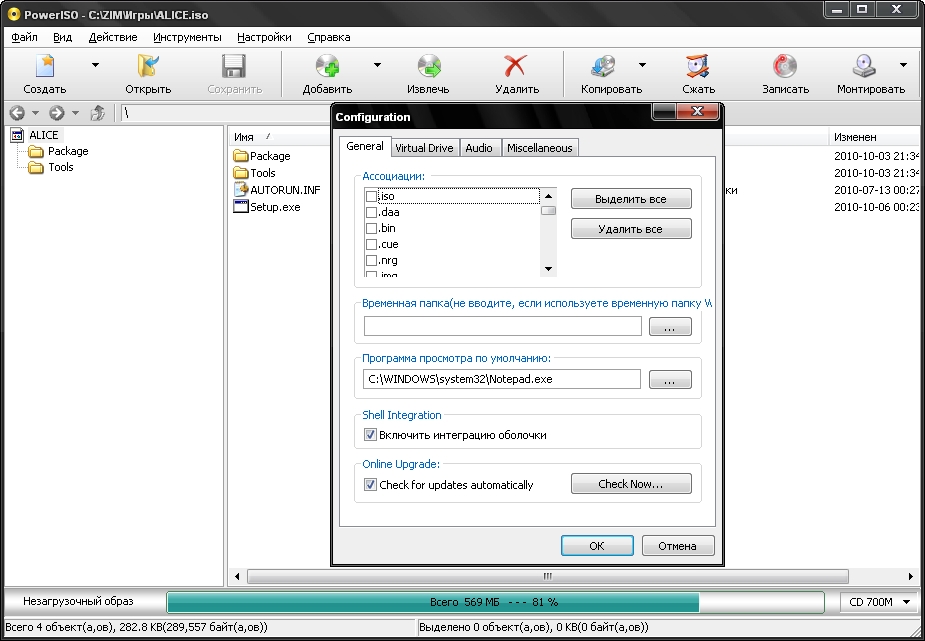Click the temporary folder input field
This screenshot has width=925, height=641.
[x=503, y=326]
